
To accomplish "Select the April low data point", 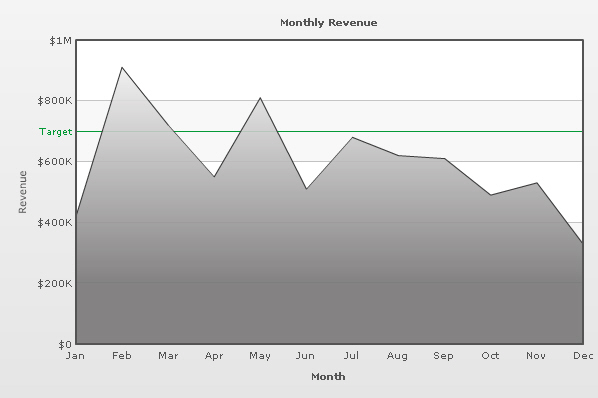I will pos(214,177).
